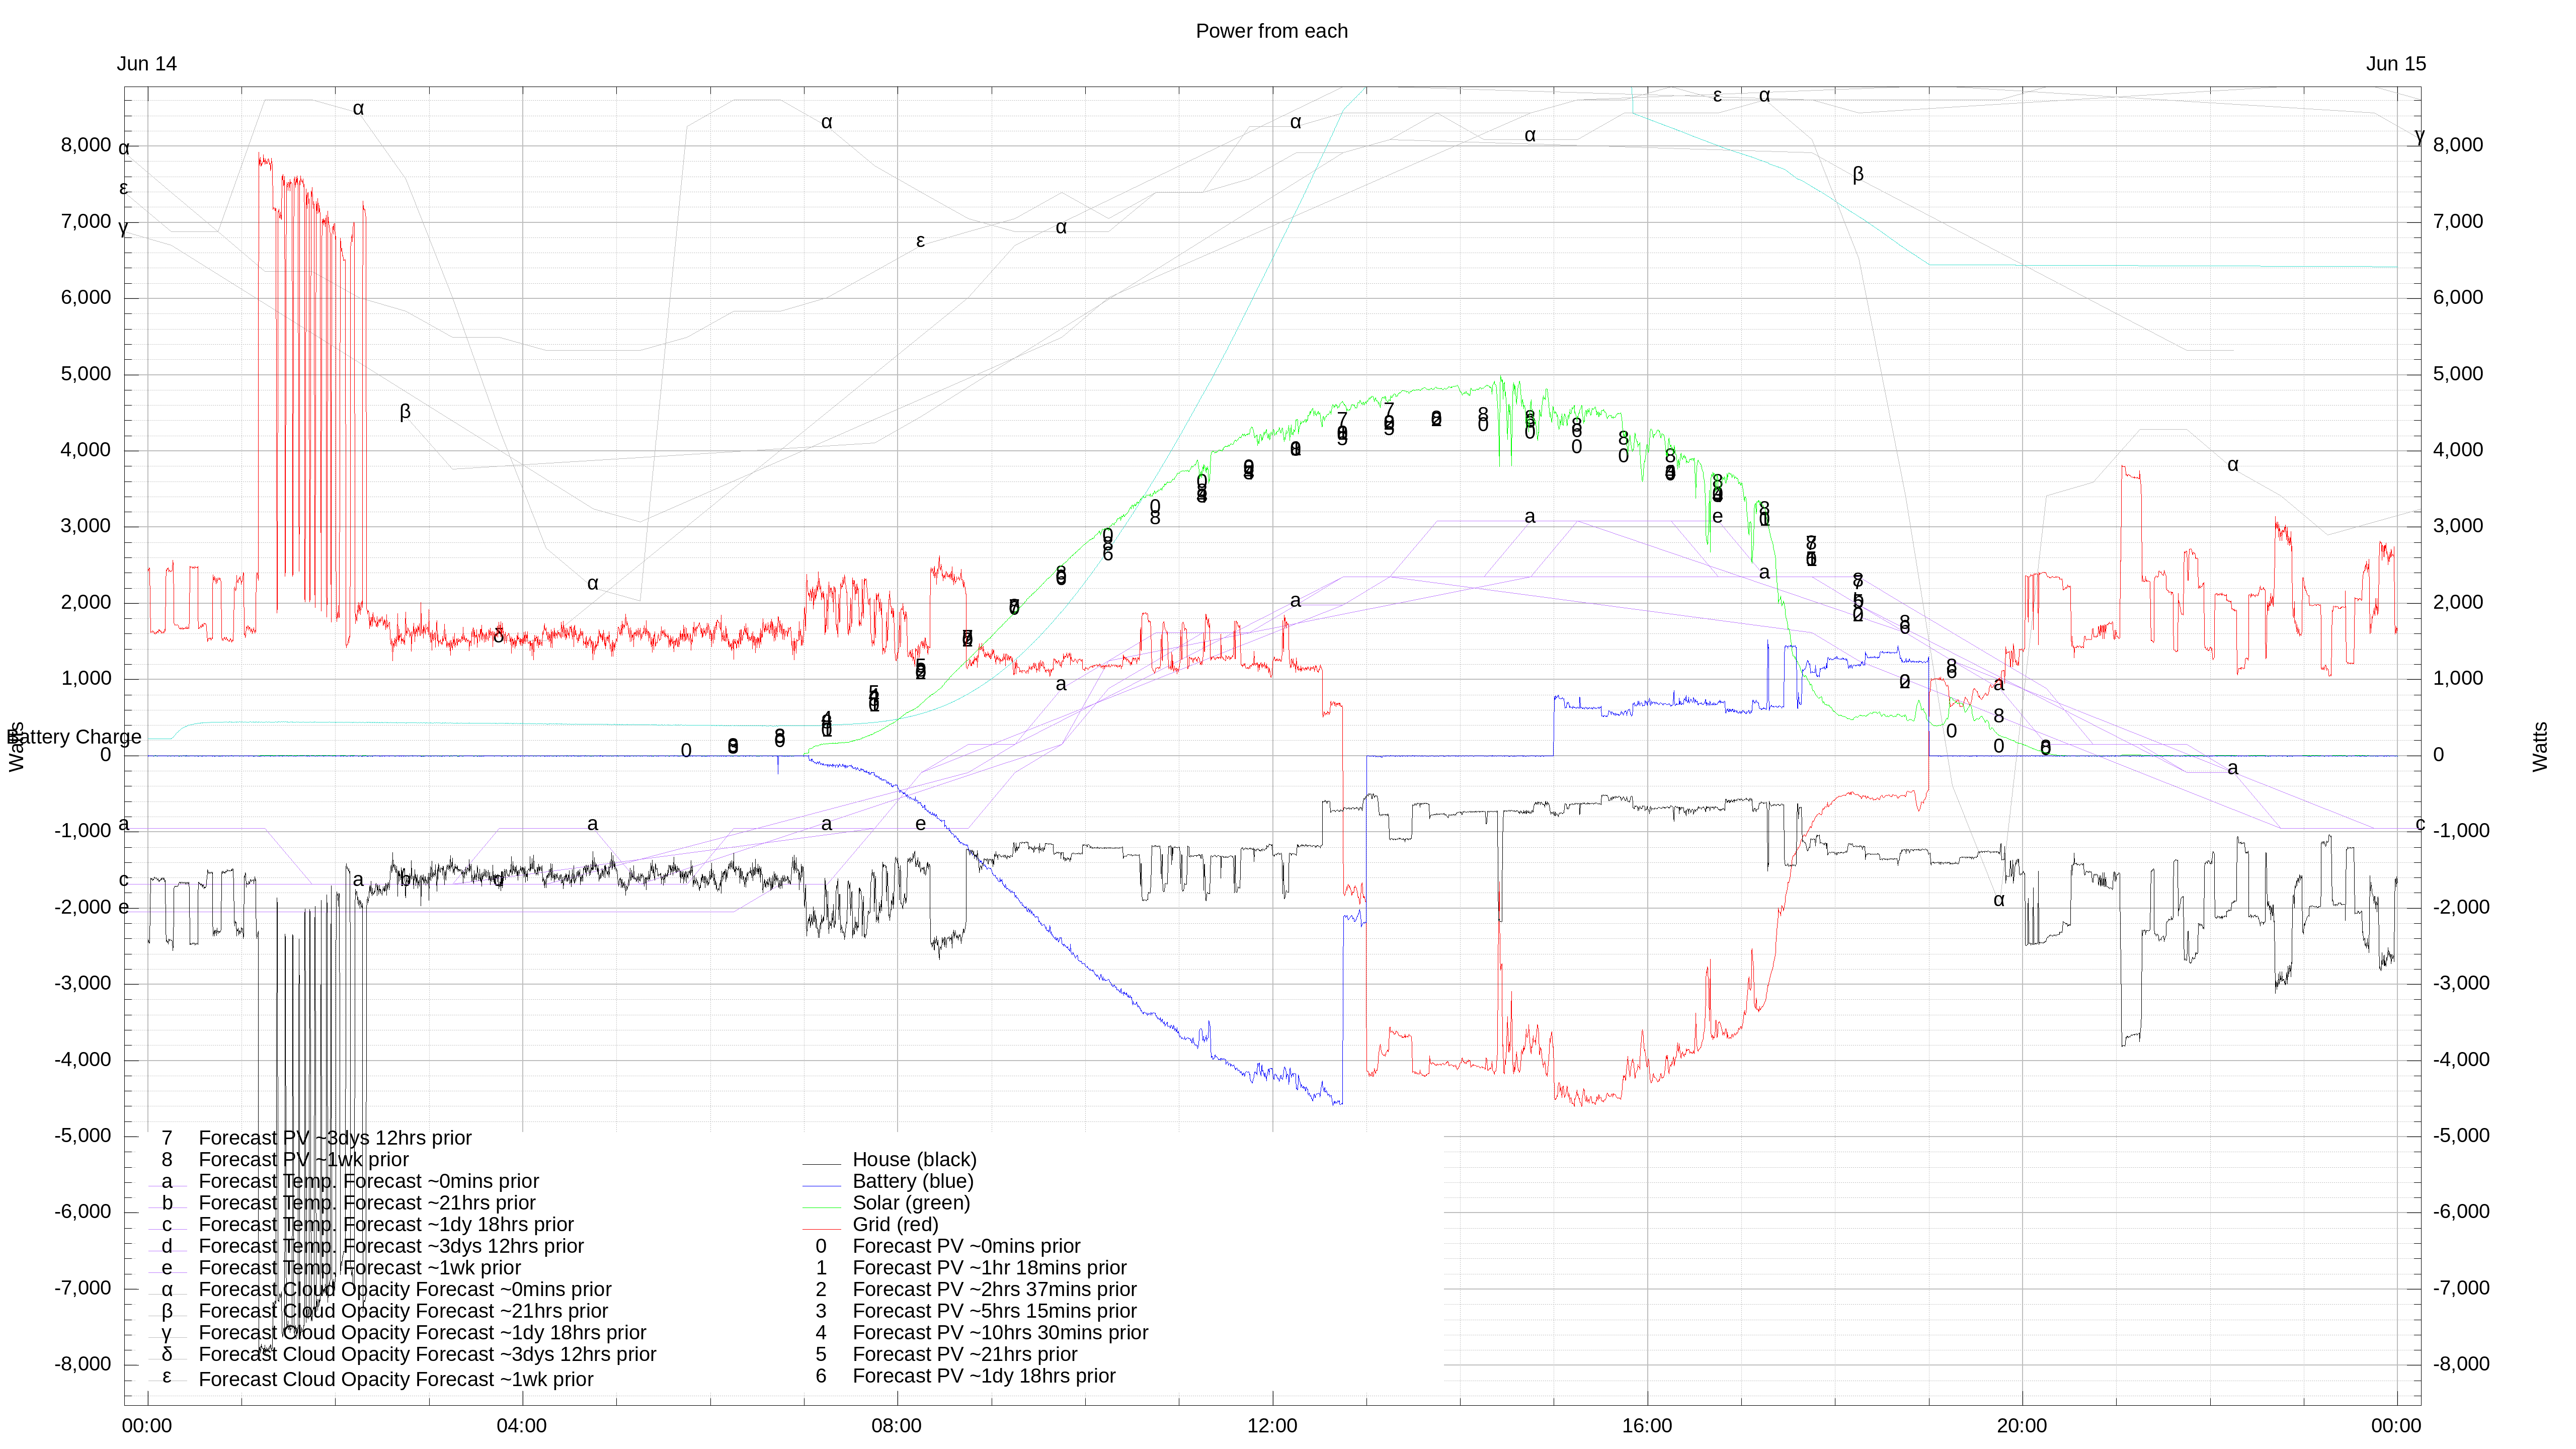Click the '16:00' time axis label

tap(1647, 1425)
